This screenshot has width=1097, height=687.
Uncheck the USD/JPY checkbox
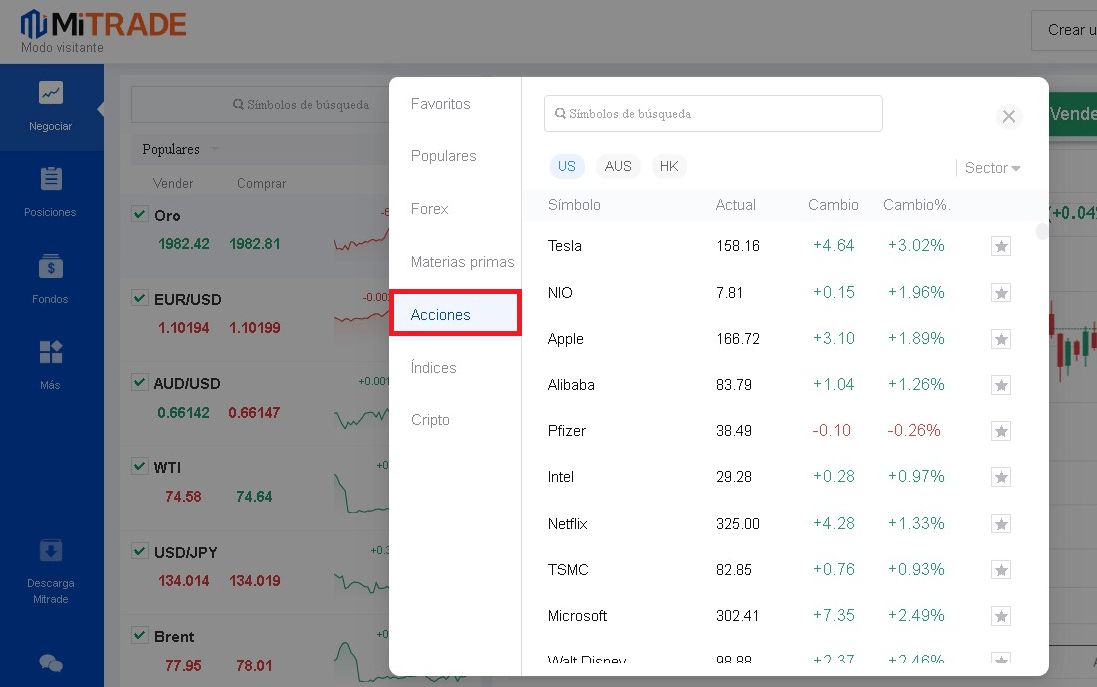coord(139,551)
